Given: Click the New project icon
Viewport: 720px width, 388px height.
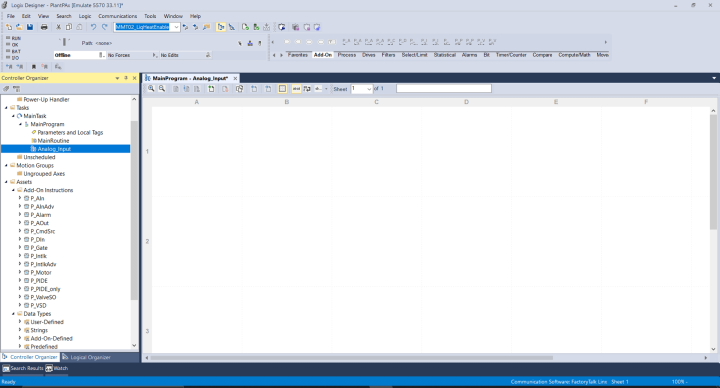Looking at the screenshot, I should point(9,27).
